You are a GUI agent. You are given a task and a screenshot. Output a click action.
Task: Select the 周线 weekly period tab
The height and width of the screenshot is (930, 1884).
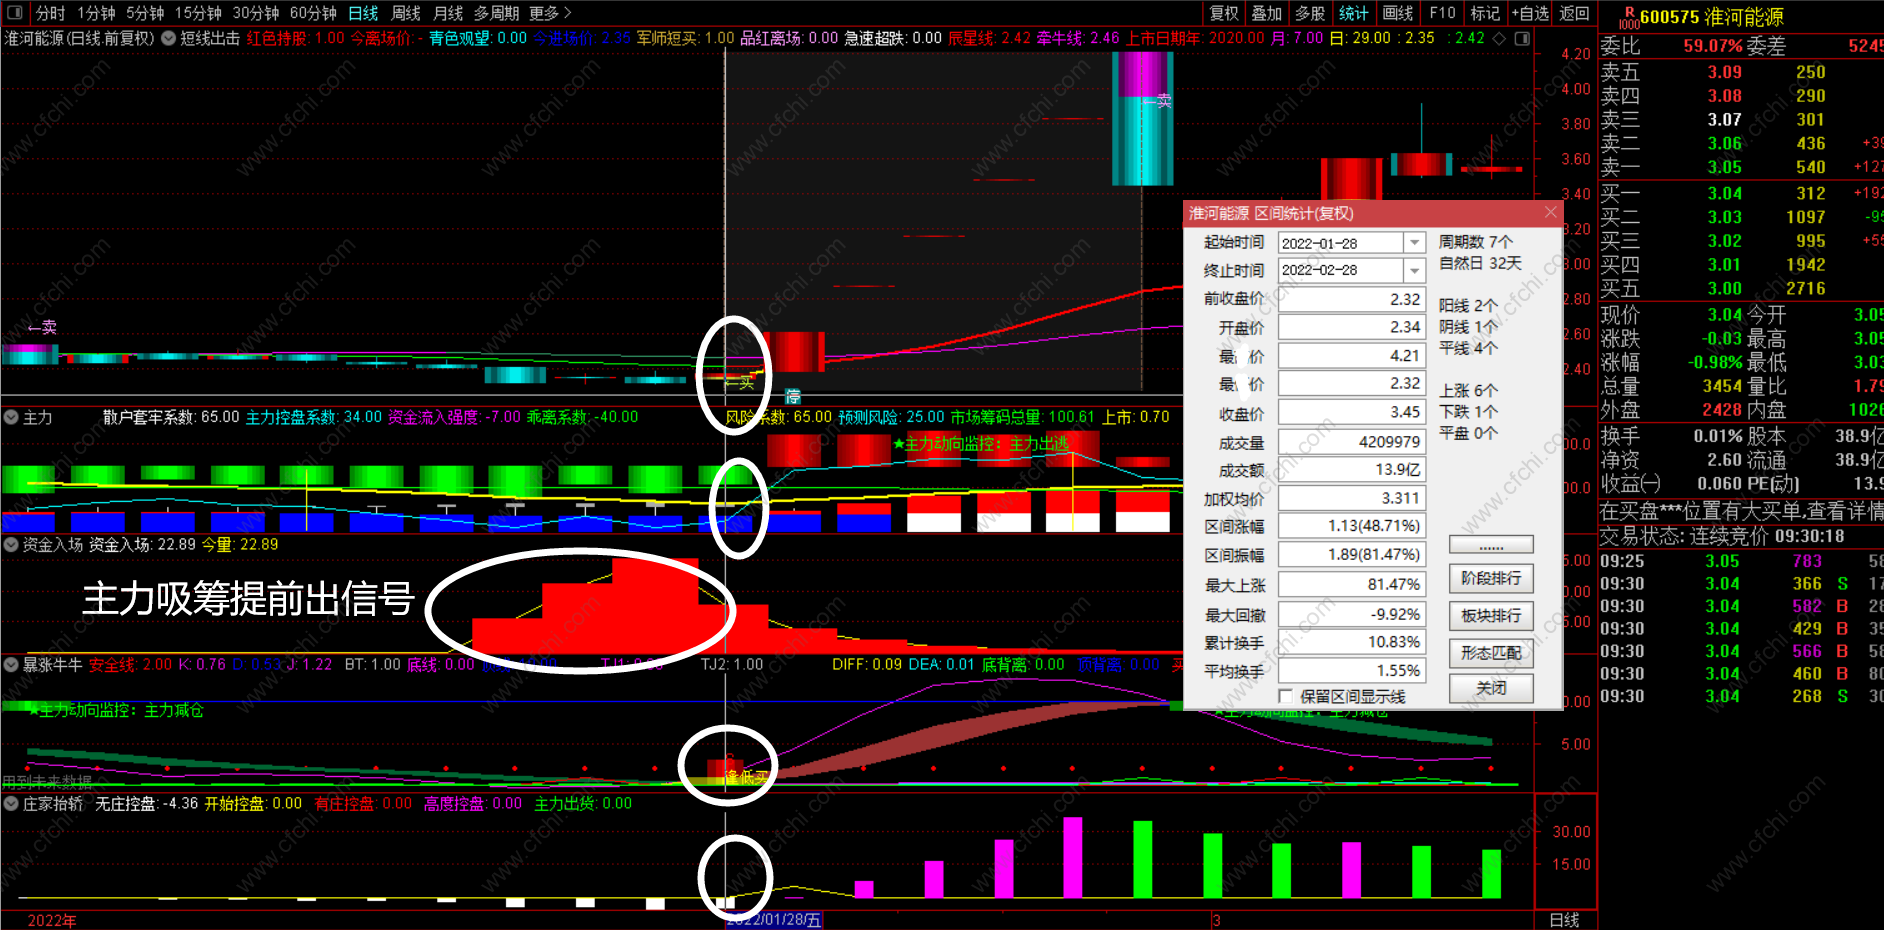pyautogui.click(x=405, y=13)
